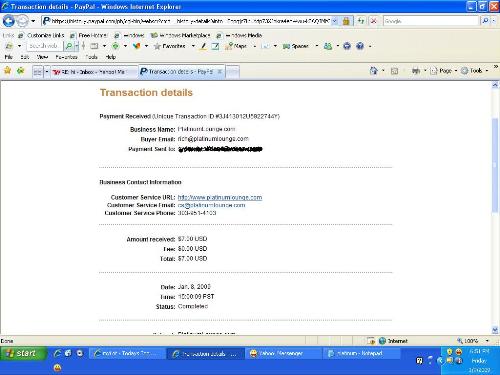Image resolution: width=500 pixels, height=375 pixels.
Task: Click the highlighter pencil toolbar icon
Action: [203, 46]
